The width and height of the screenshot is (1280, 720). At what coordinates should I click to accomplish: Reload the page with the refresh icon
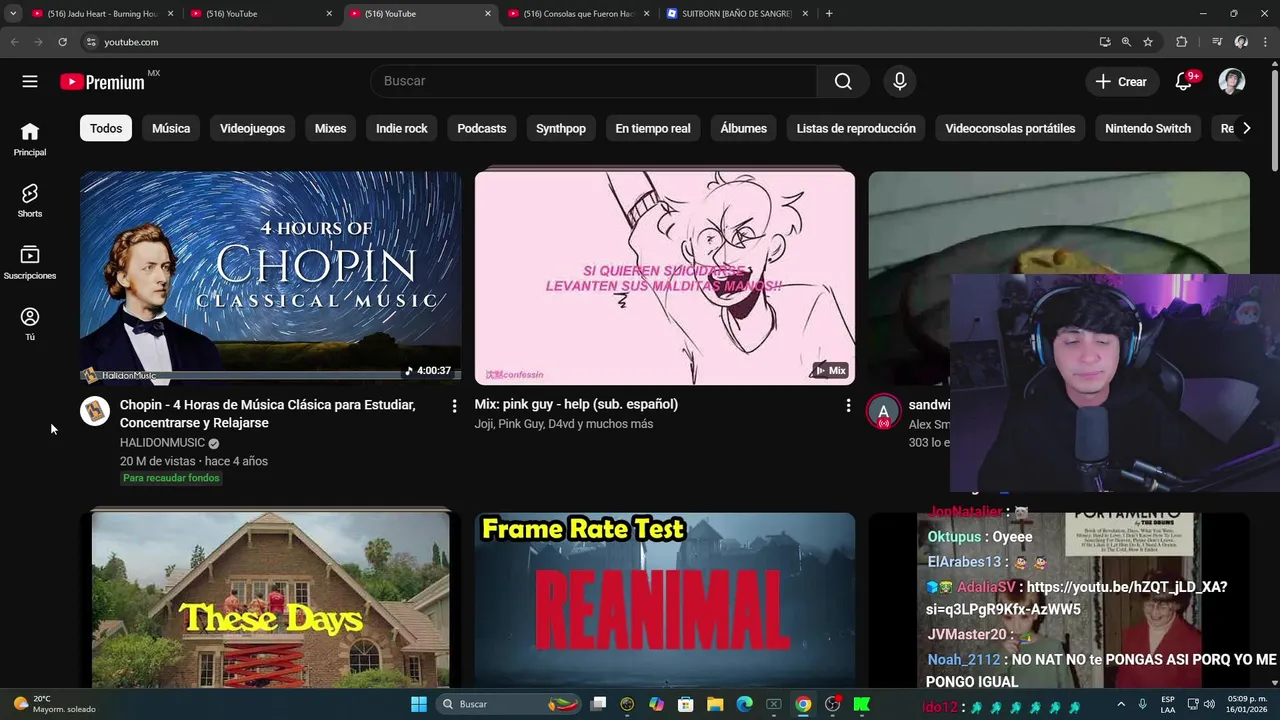(x=62, y=42)
